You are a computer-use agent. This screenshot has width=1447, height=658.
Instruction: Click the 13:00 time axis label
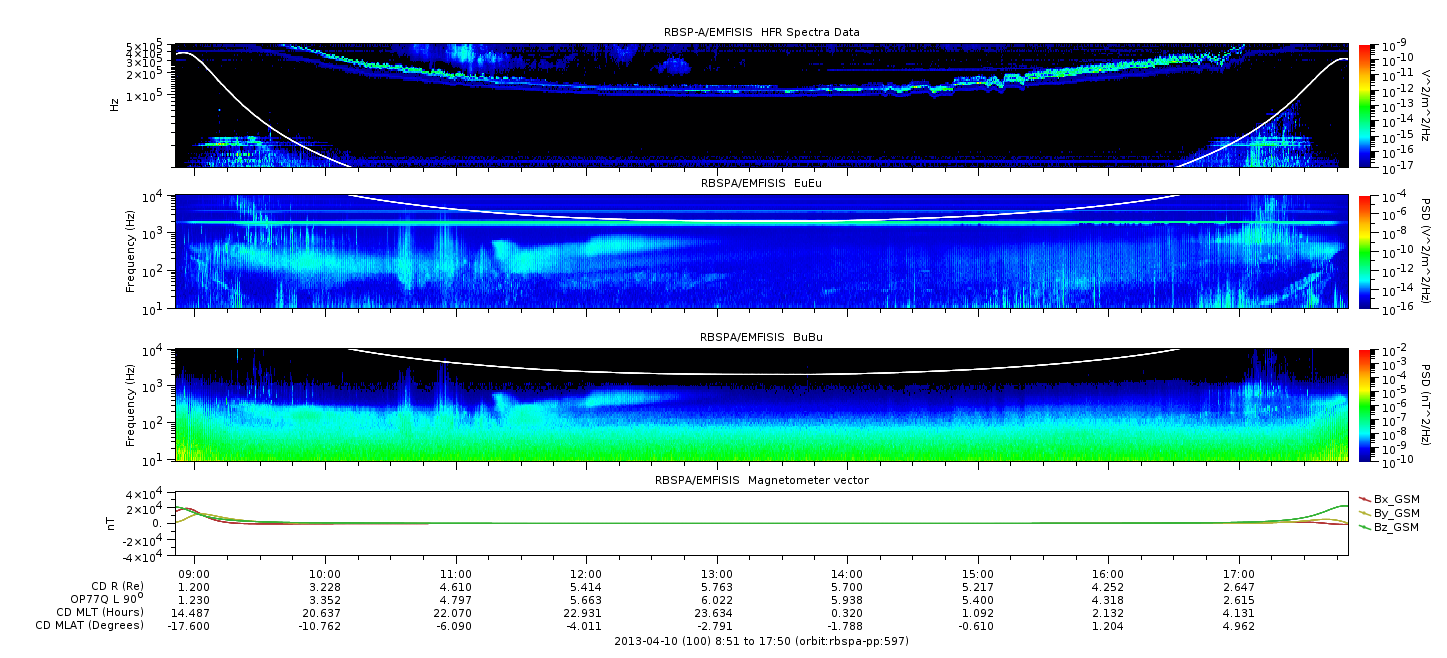tap(717, 576)
